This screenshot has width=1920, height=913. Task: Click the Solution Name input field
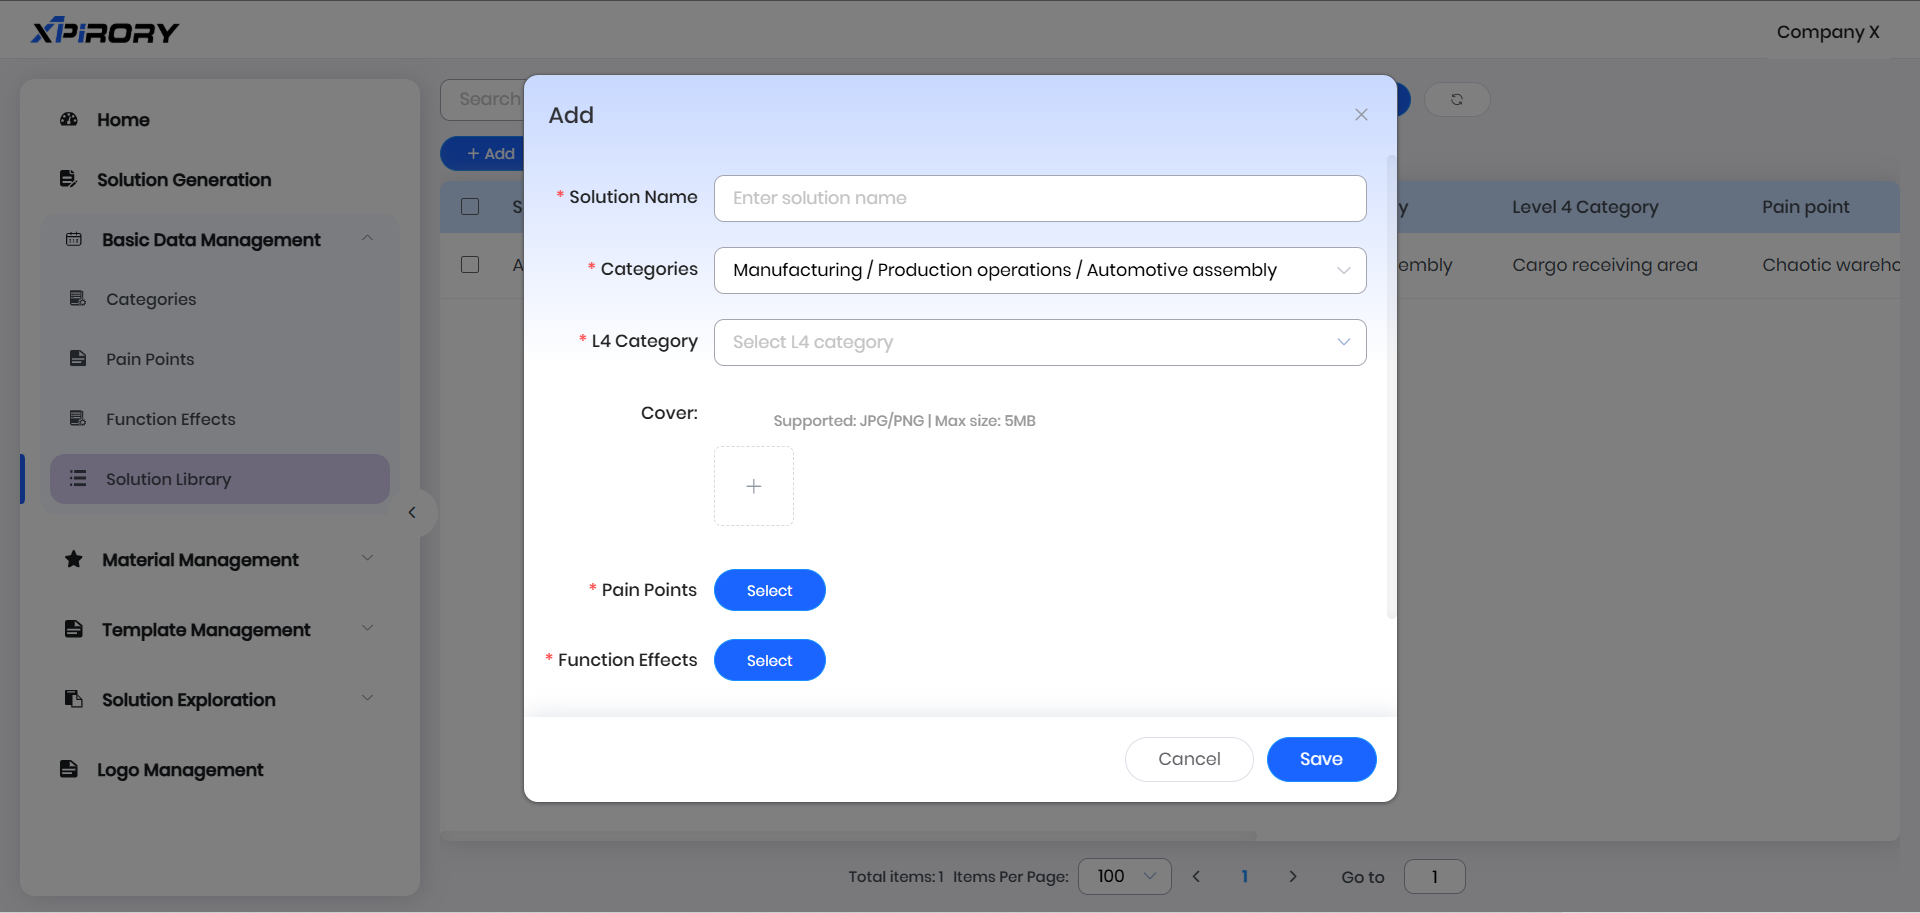[x=1040, y=198]
